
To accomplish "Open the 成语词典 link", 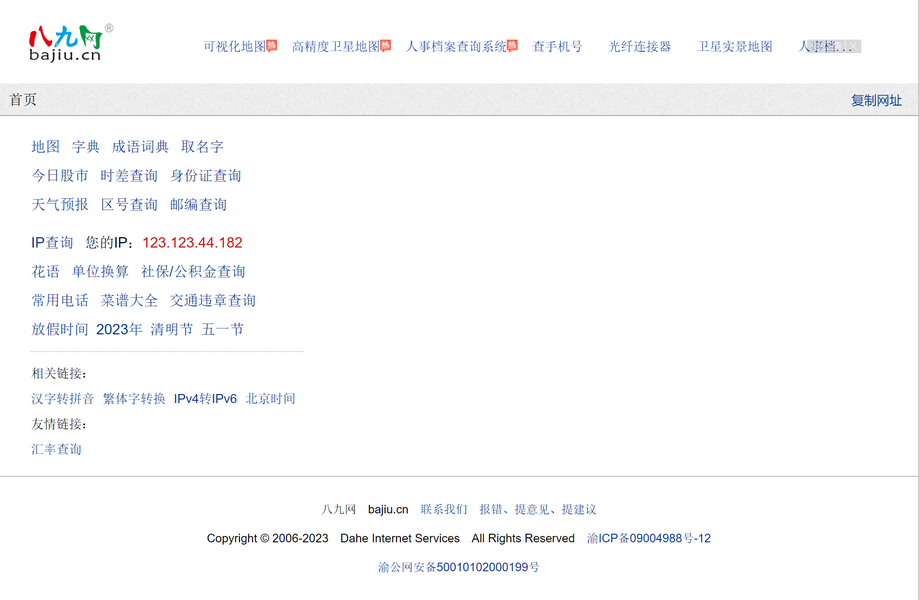I will (140, 147).
